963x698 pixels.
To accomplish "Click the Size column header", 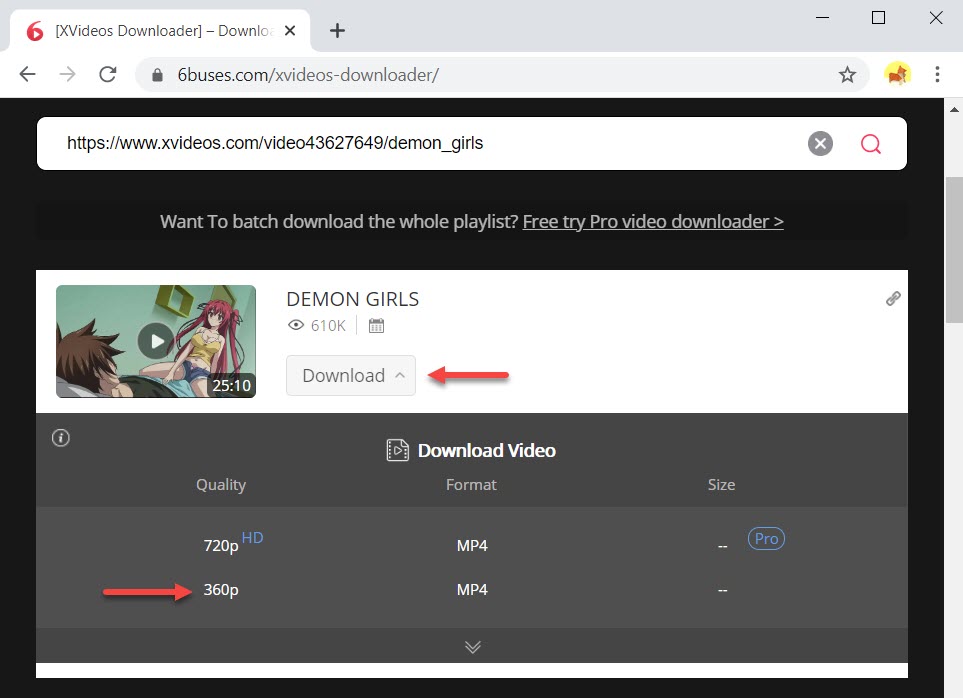I will pos(721,484).
